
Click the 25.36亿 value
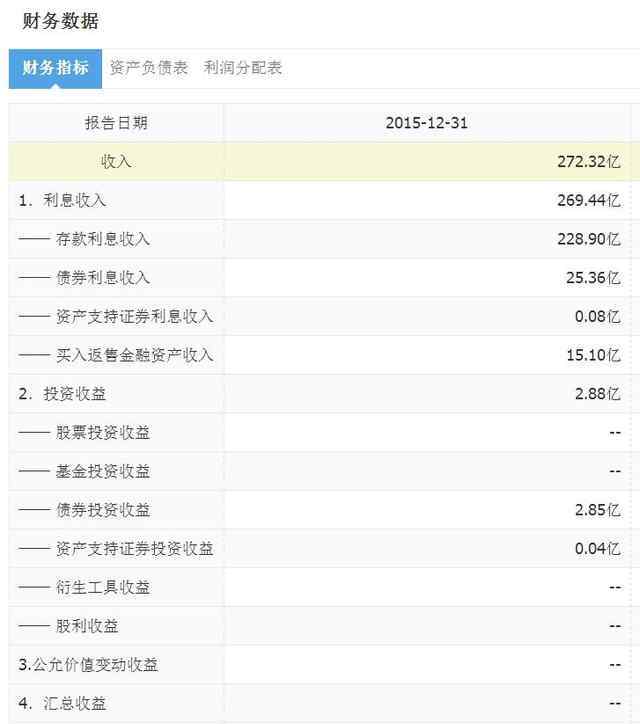coord(593,278)
